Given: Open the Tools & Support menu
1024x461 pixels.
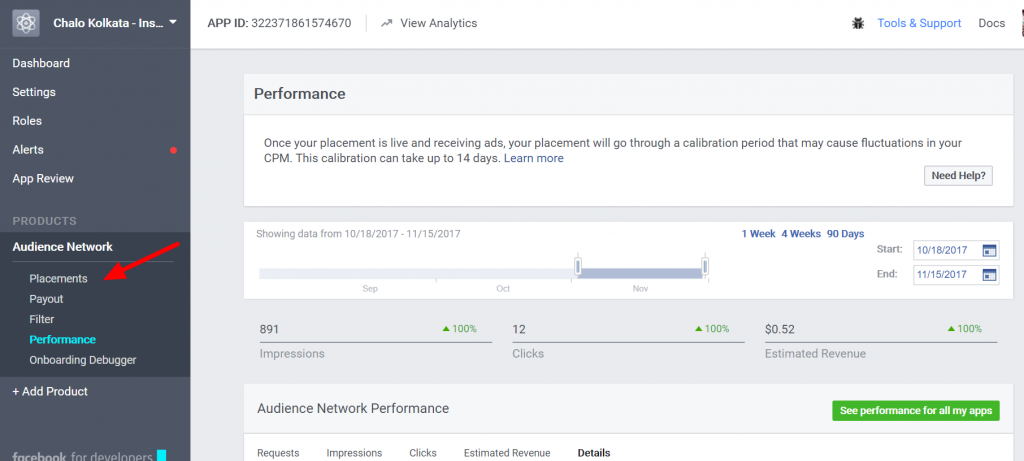Looking at the screenshot, I should point(919,24).
